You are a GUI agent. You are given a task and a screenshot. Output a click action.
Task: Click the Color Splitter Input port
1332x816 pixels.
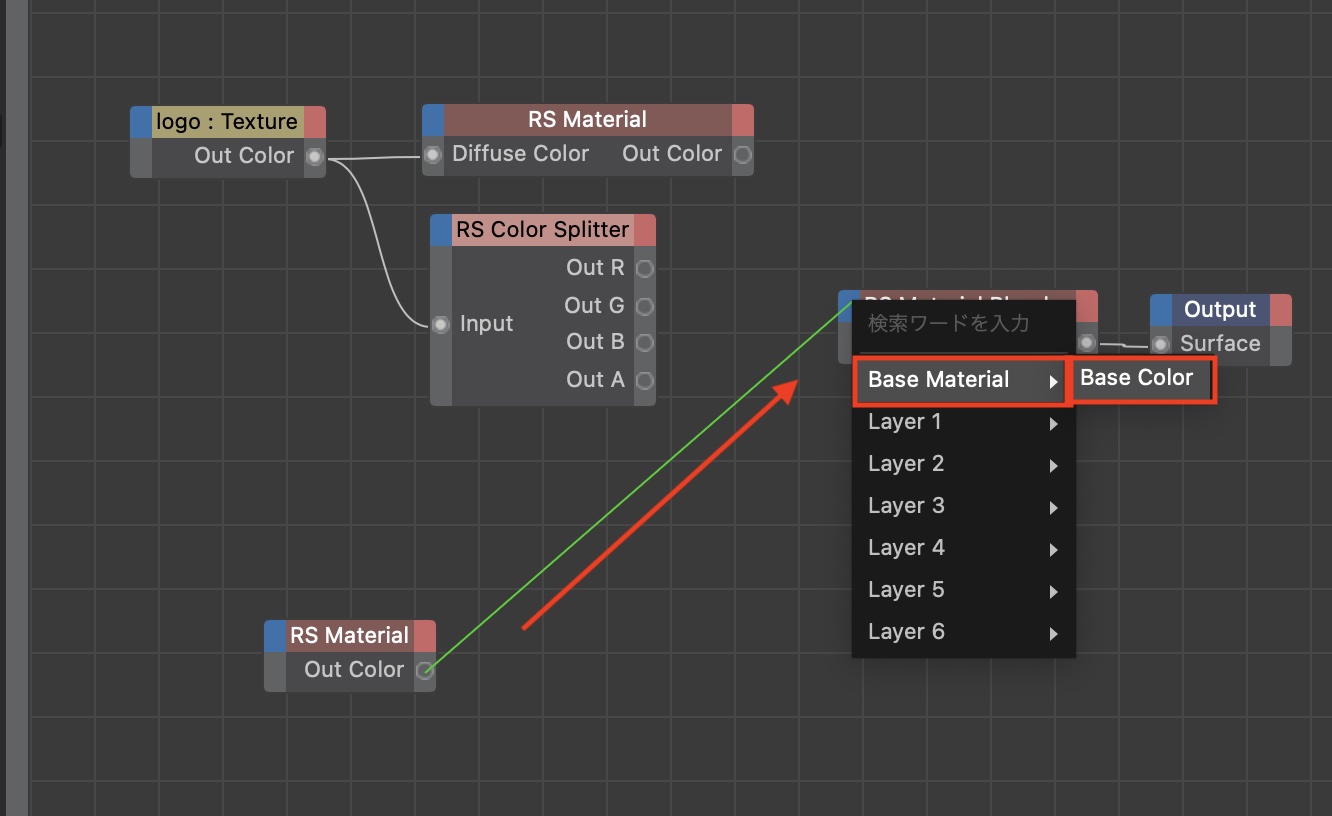tap(441, 325)
